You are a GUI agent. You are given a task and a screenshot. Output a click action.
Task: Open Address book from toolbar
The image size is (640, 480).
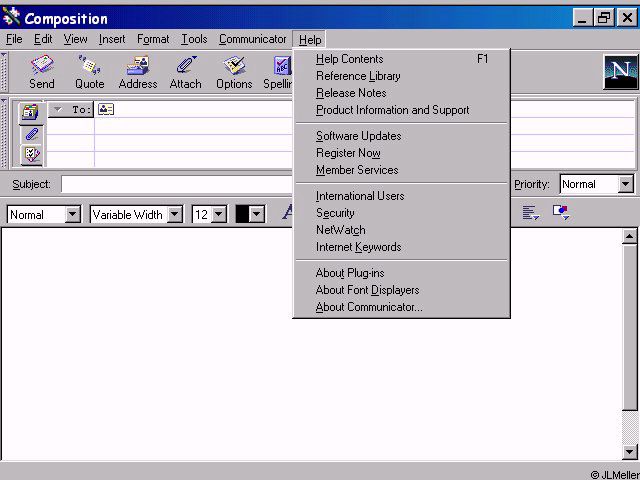point(138,72)
